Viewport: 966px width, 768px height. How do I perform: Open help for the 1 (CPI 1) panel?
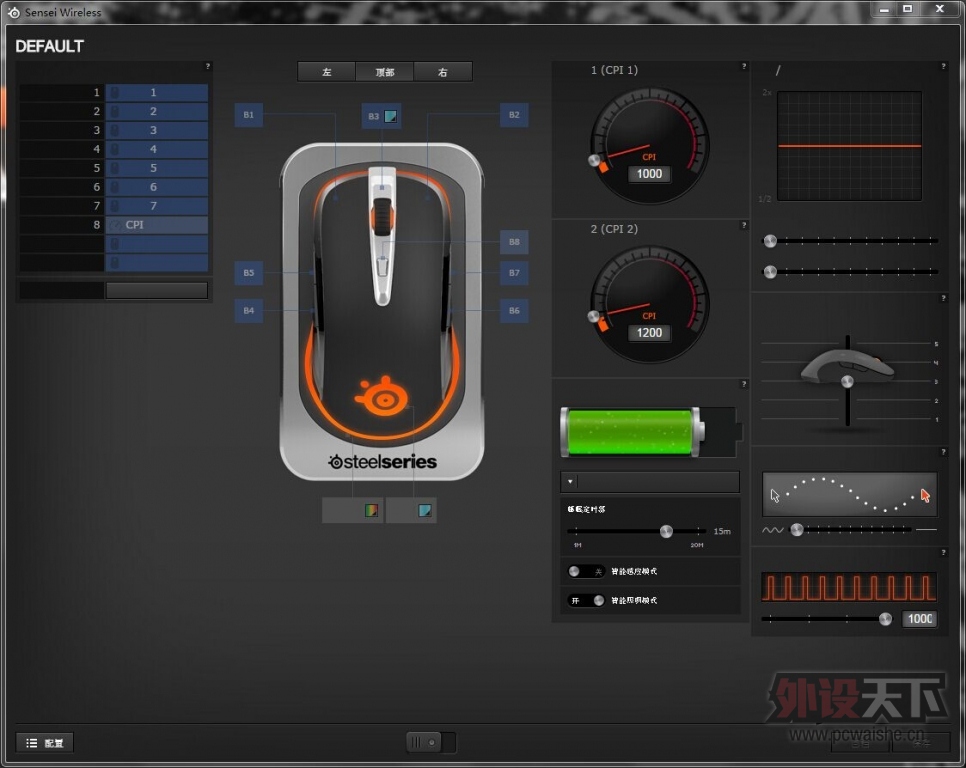744,66
